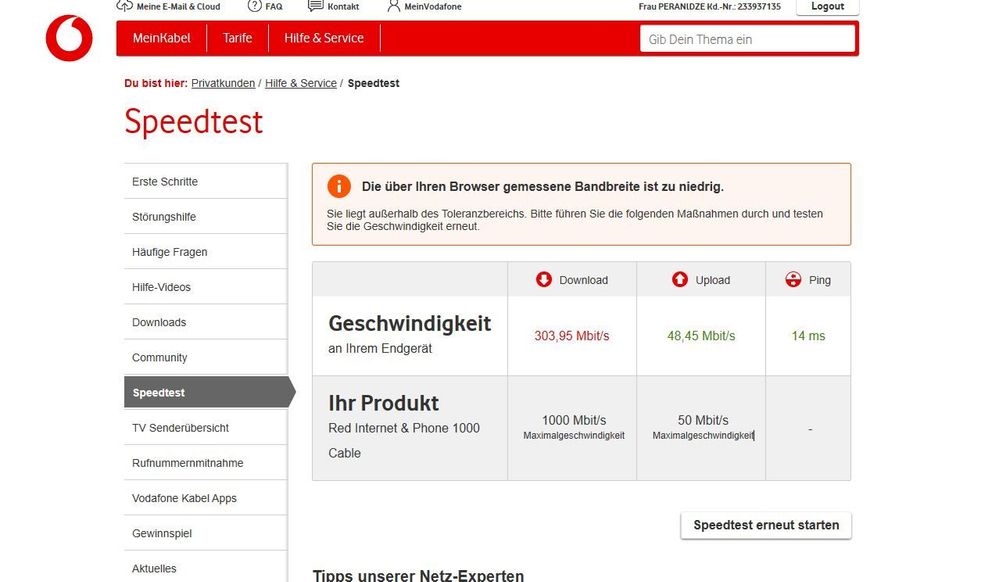Screen dimensions: 999x582
Task: Select the active Speedtest sidebar item
Action: 209,392
